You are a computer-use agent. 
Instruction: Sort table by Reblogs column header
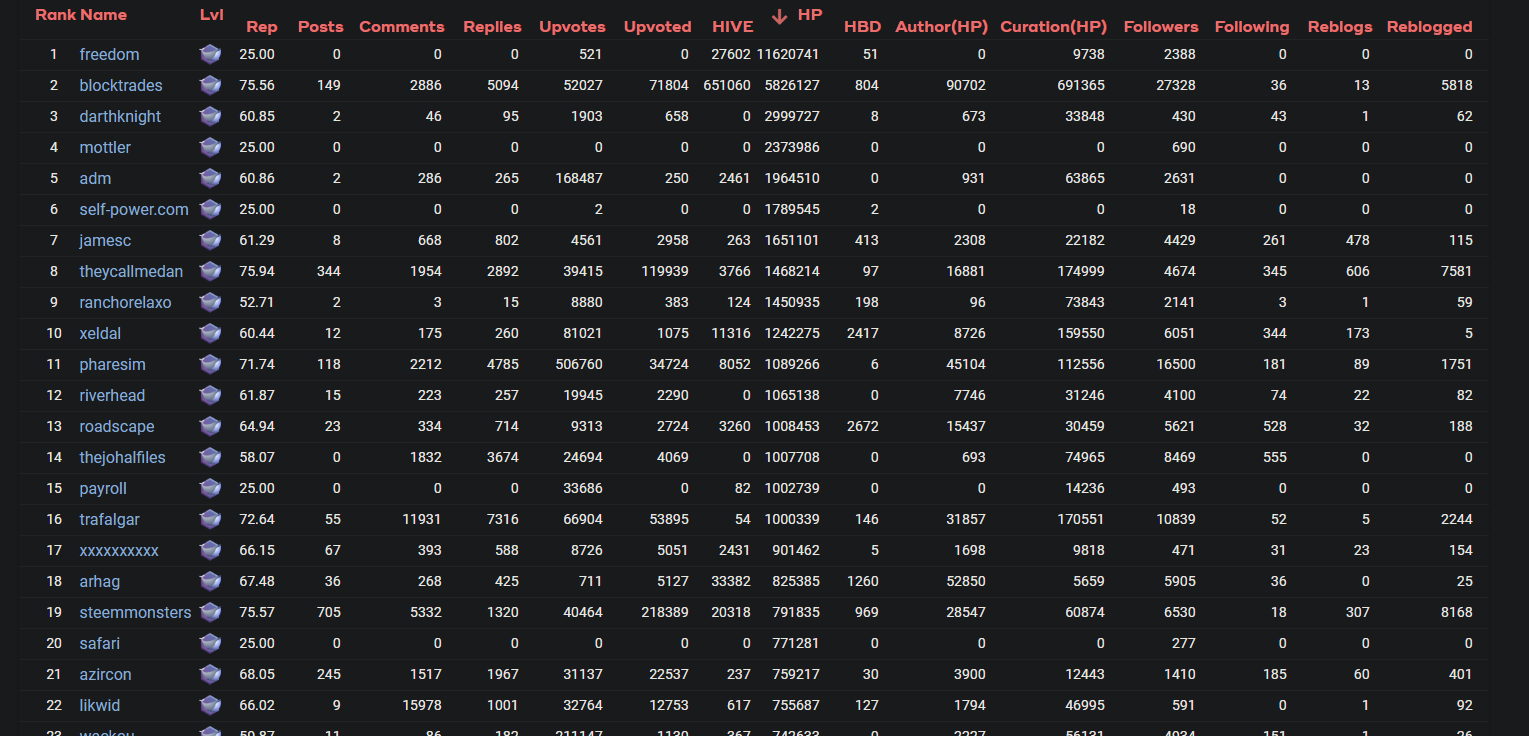[x=1339, y=27]
